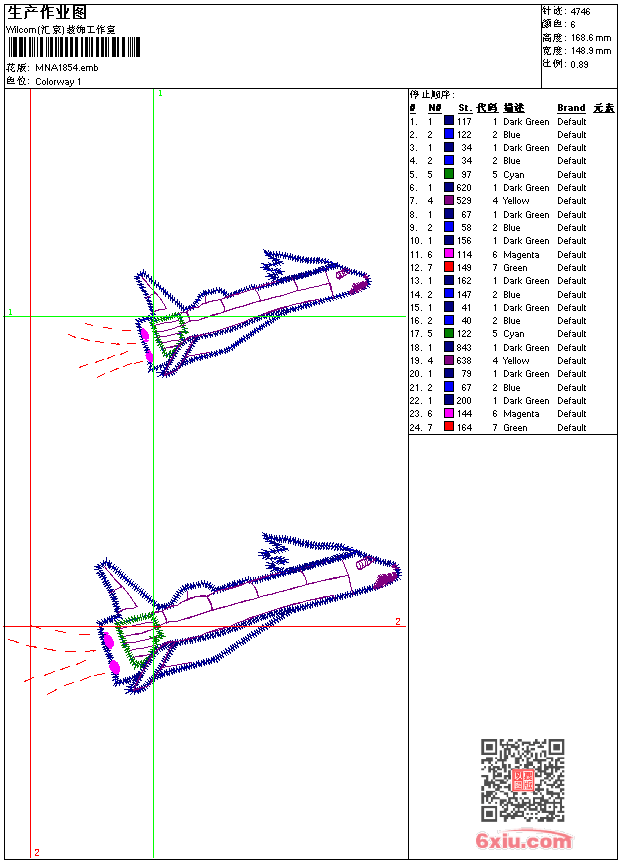Click the 代码 column header
The height and width of the screenshot is (860, 620).
point(487,108)
